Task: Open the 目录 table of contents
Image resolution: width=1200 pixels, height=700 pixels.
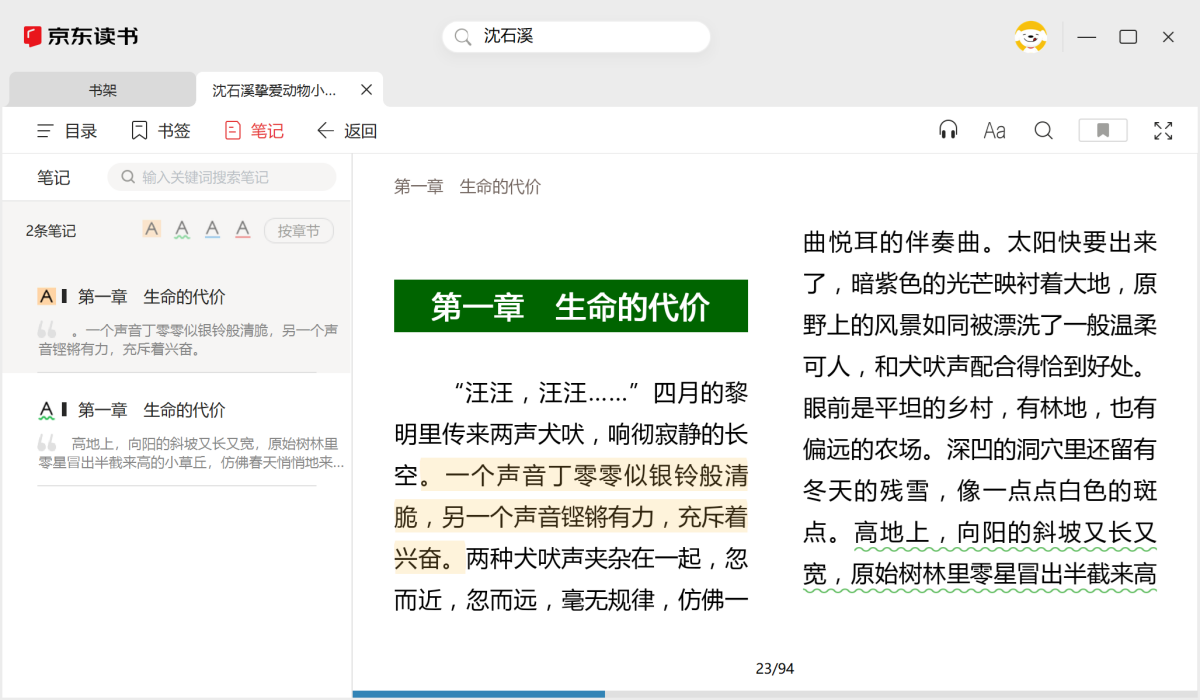Action: [67, 131]
